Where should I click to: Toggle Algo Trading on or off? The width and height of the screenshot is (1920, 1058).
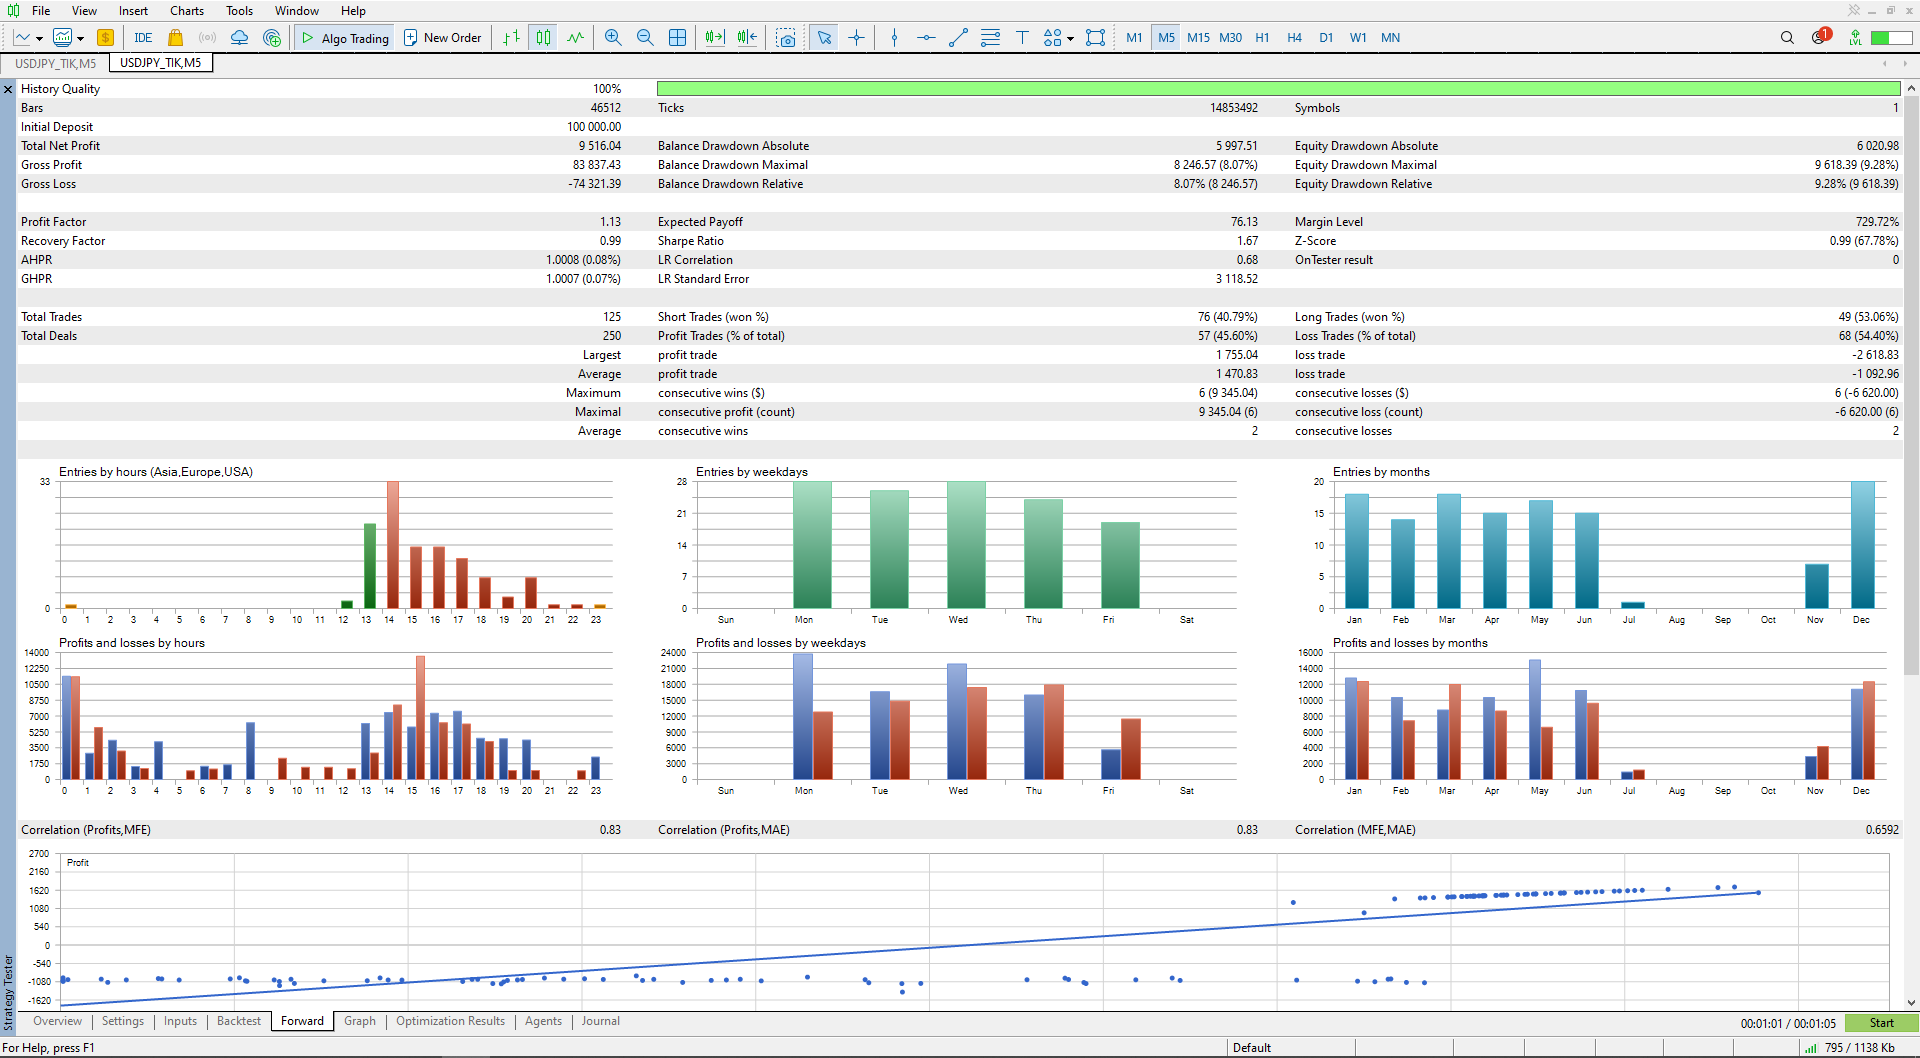(345, 38)
